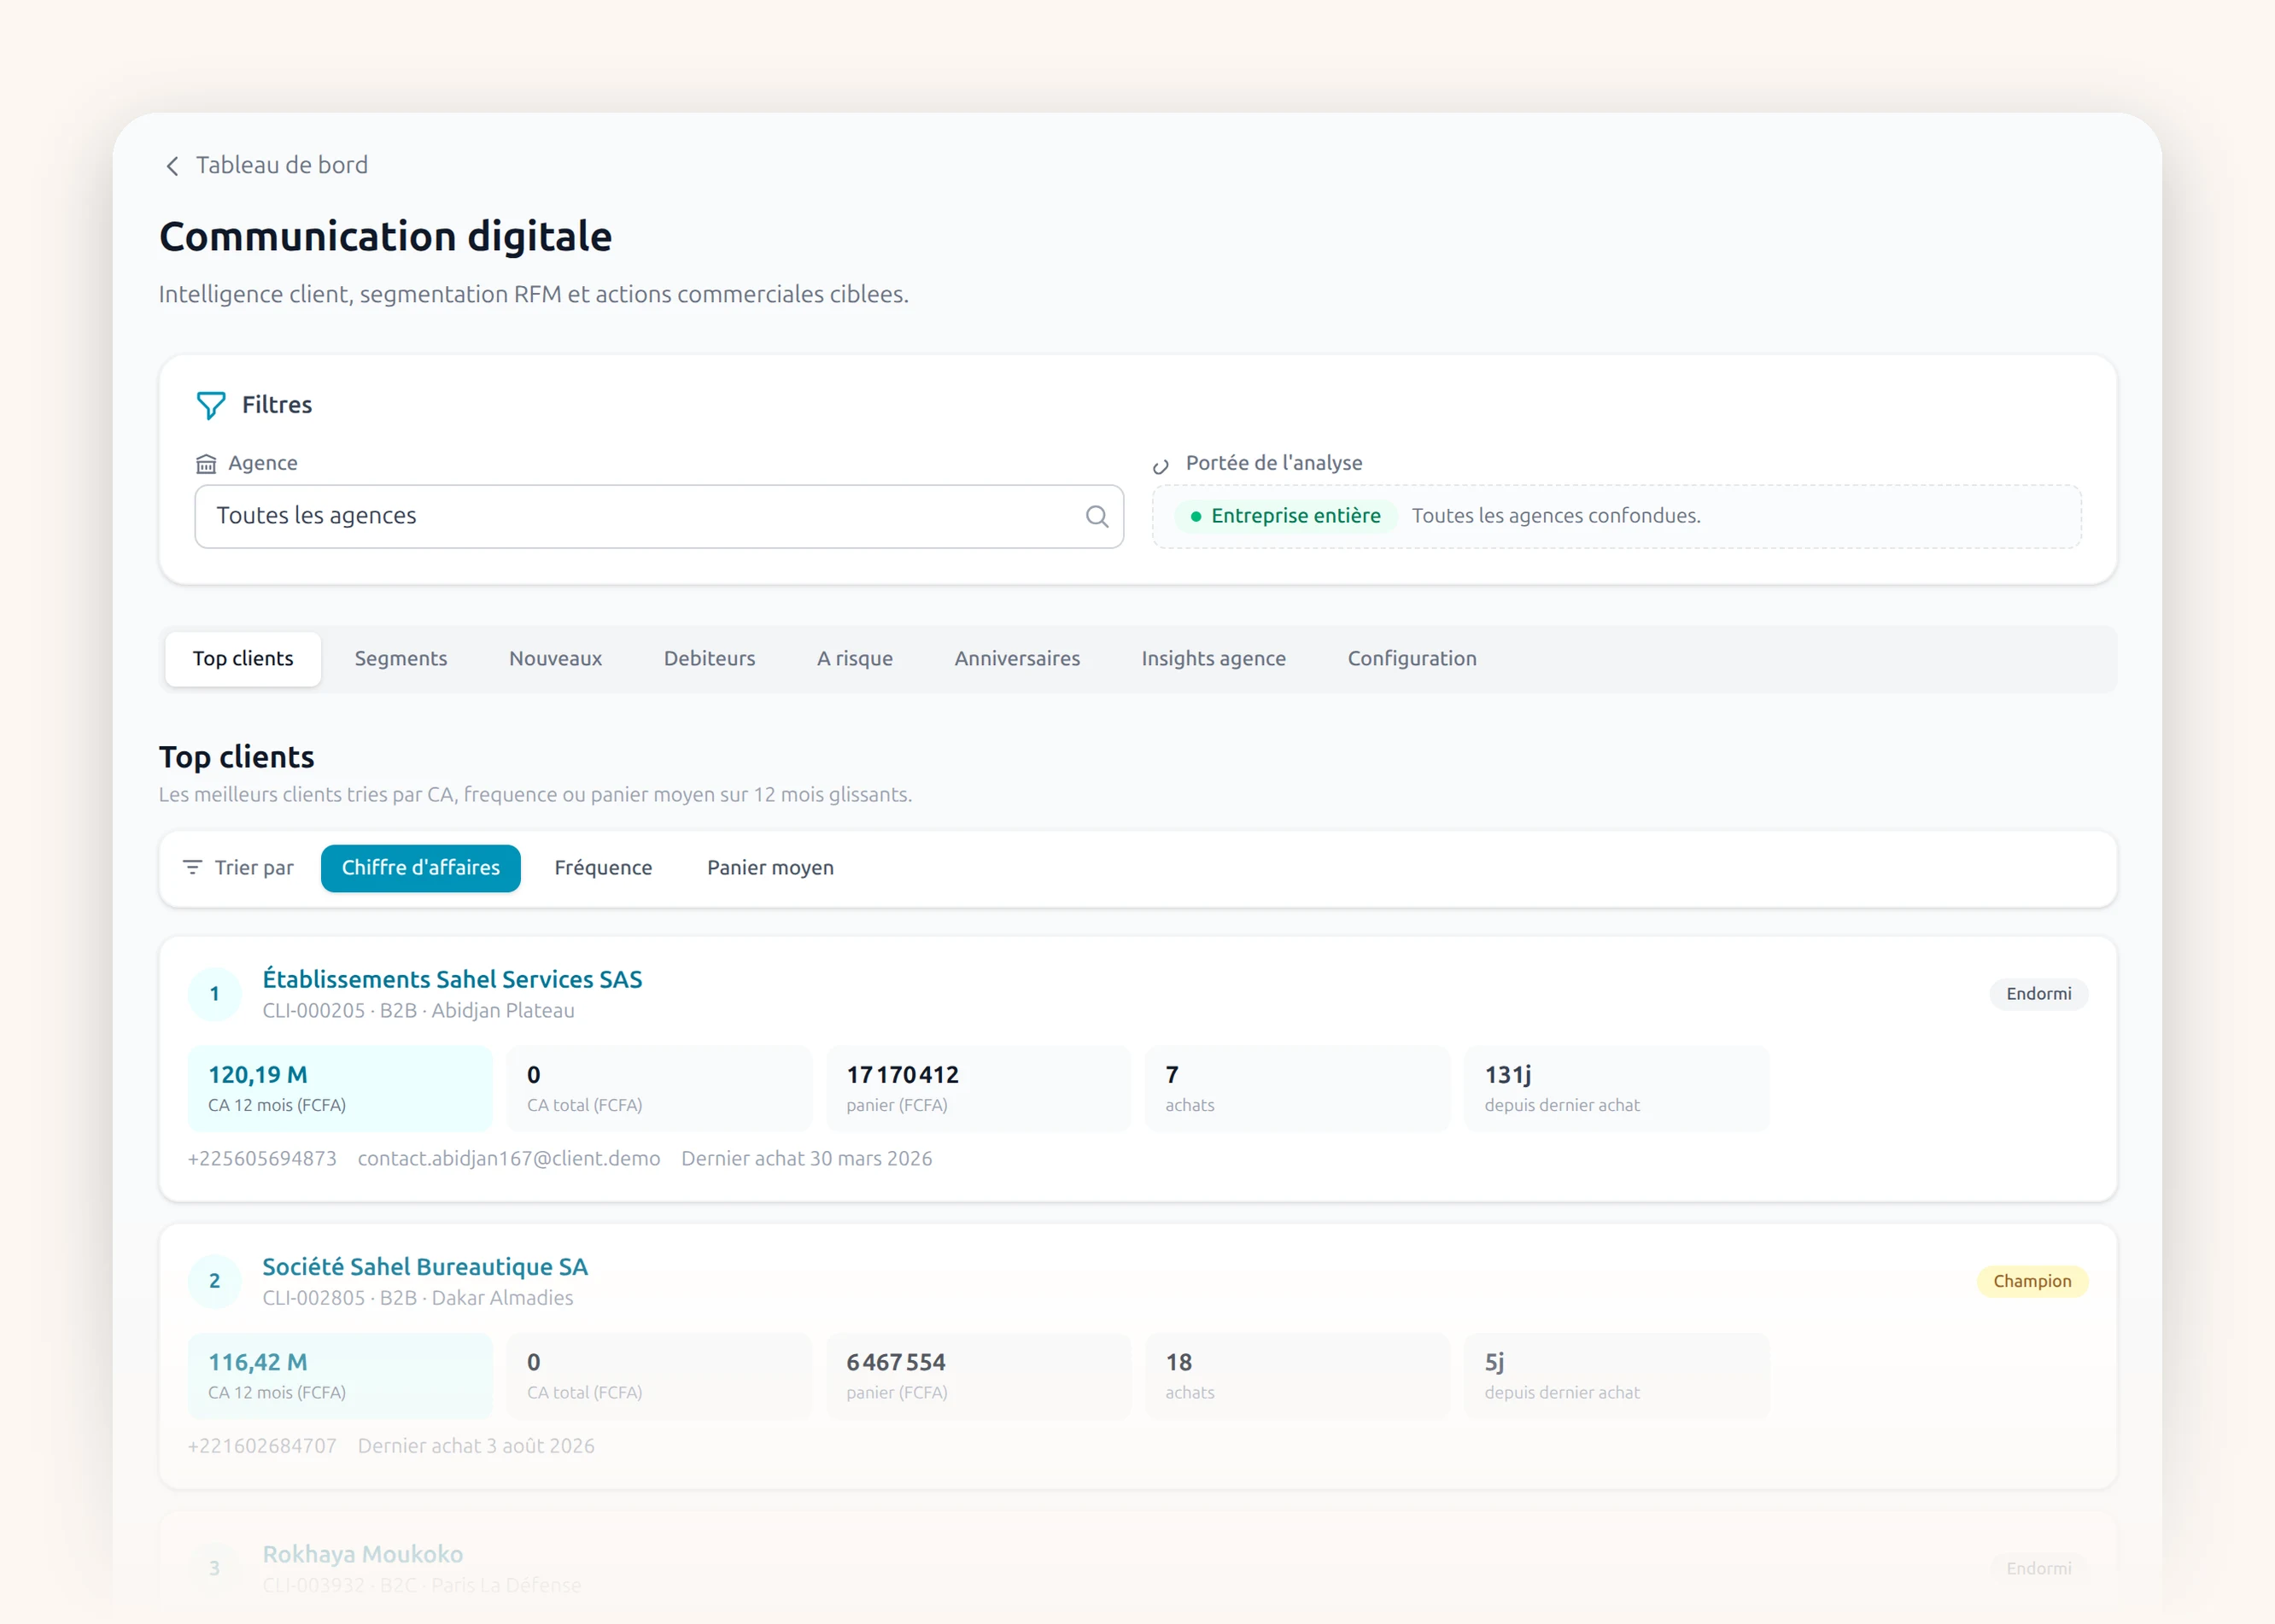Click the sort lines icon beside Trier par
Image resolution: width=2275 pixels, height=1624 pixels.
click(x=192, y=867)
